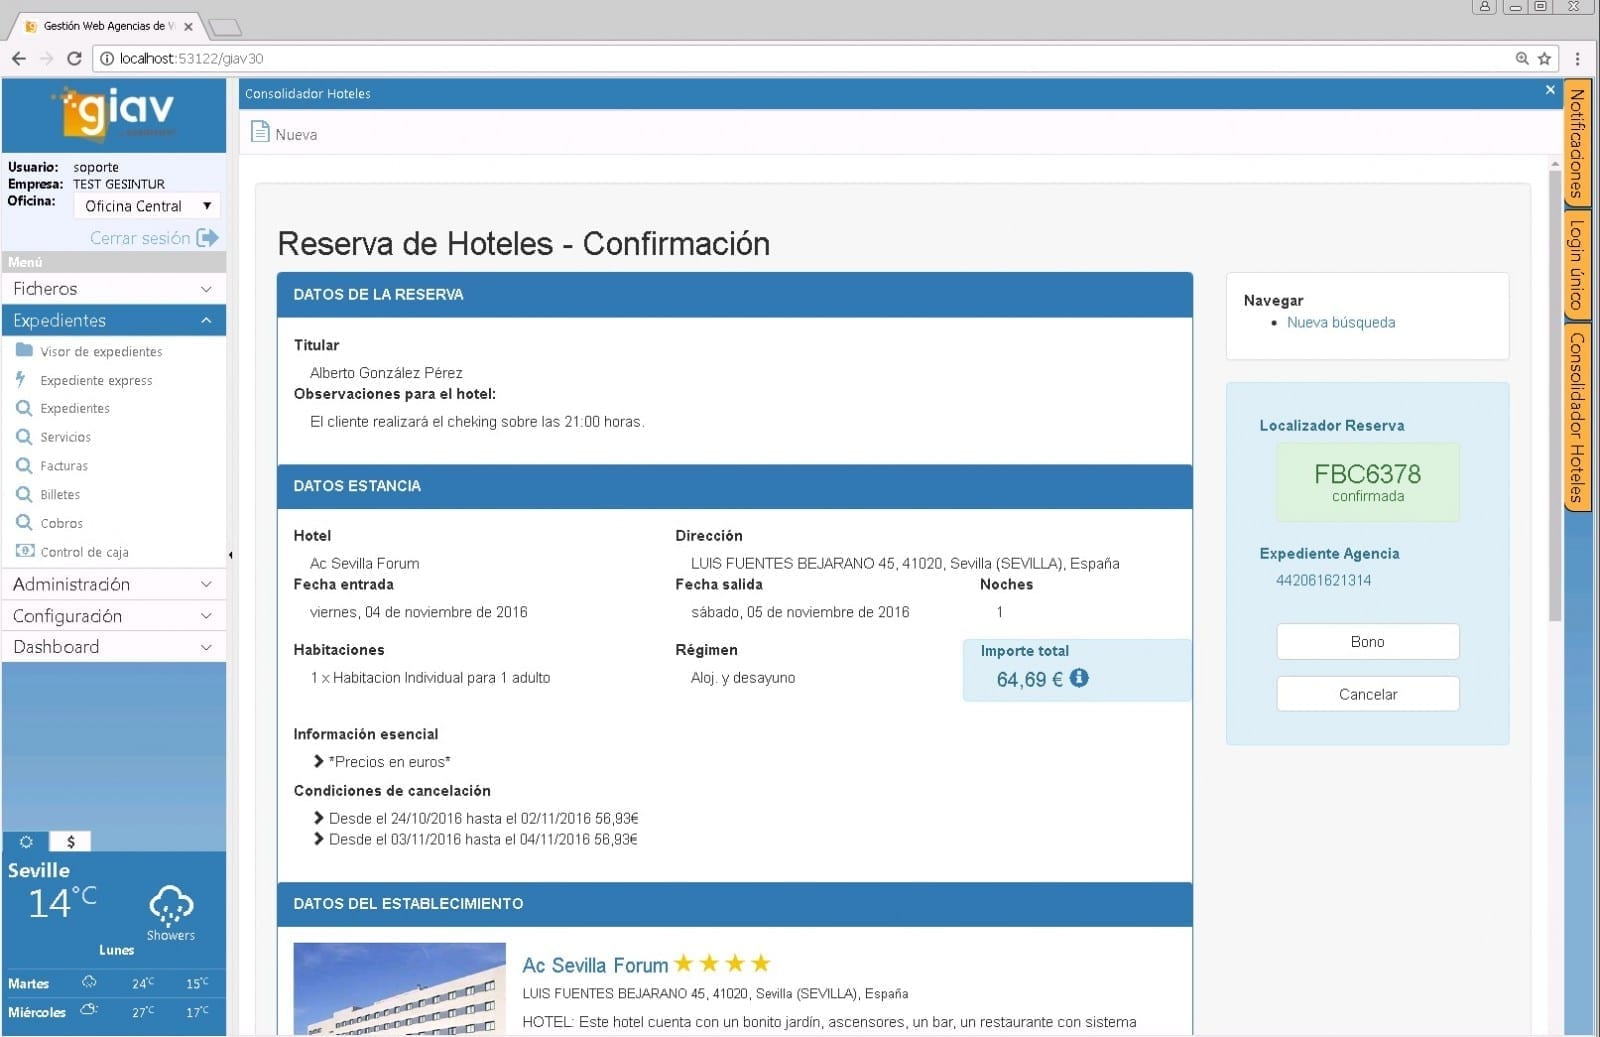The height and width of the screenshot is (1037, 1600).
Task: Expand the Dashboard menu section
Action: click(114, 647)
